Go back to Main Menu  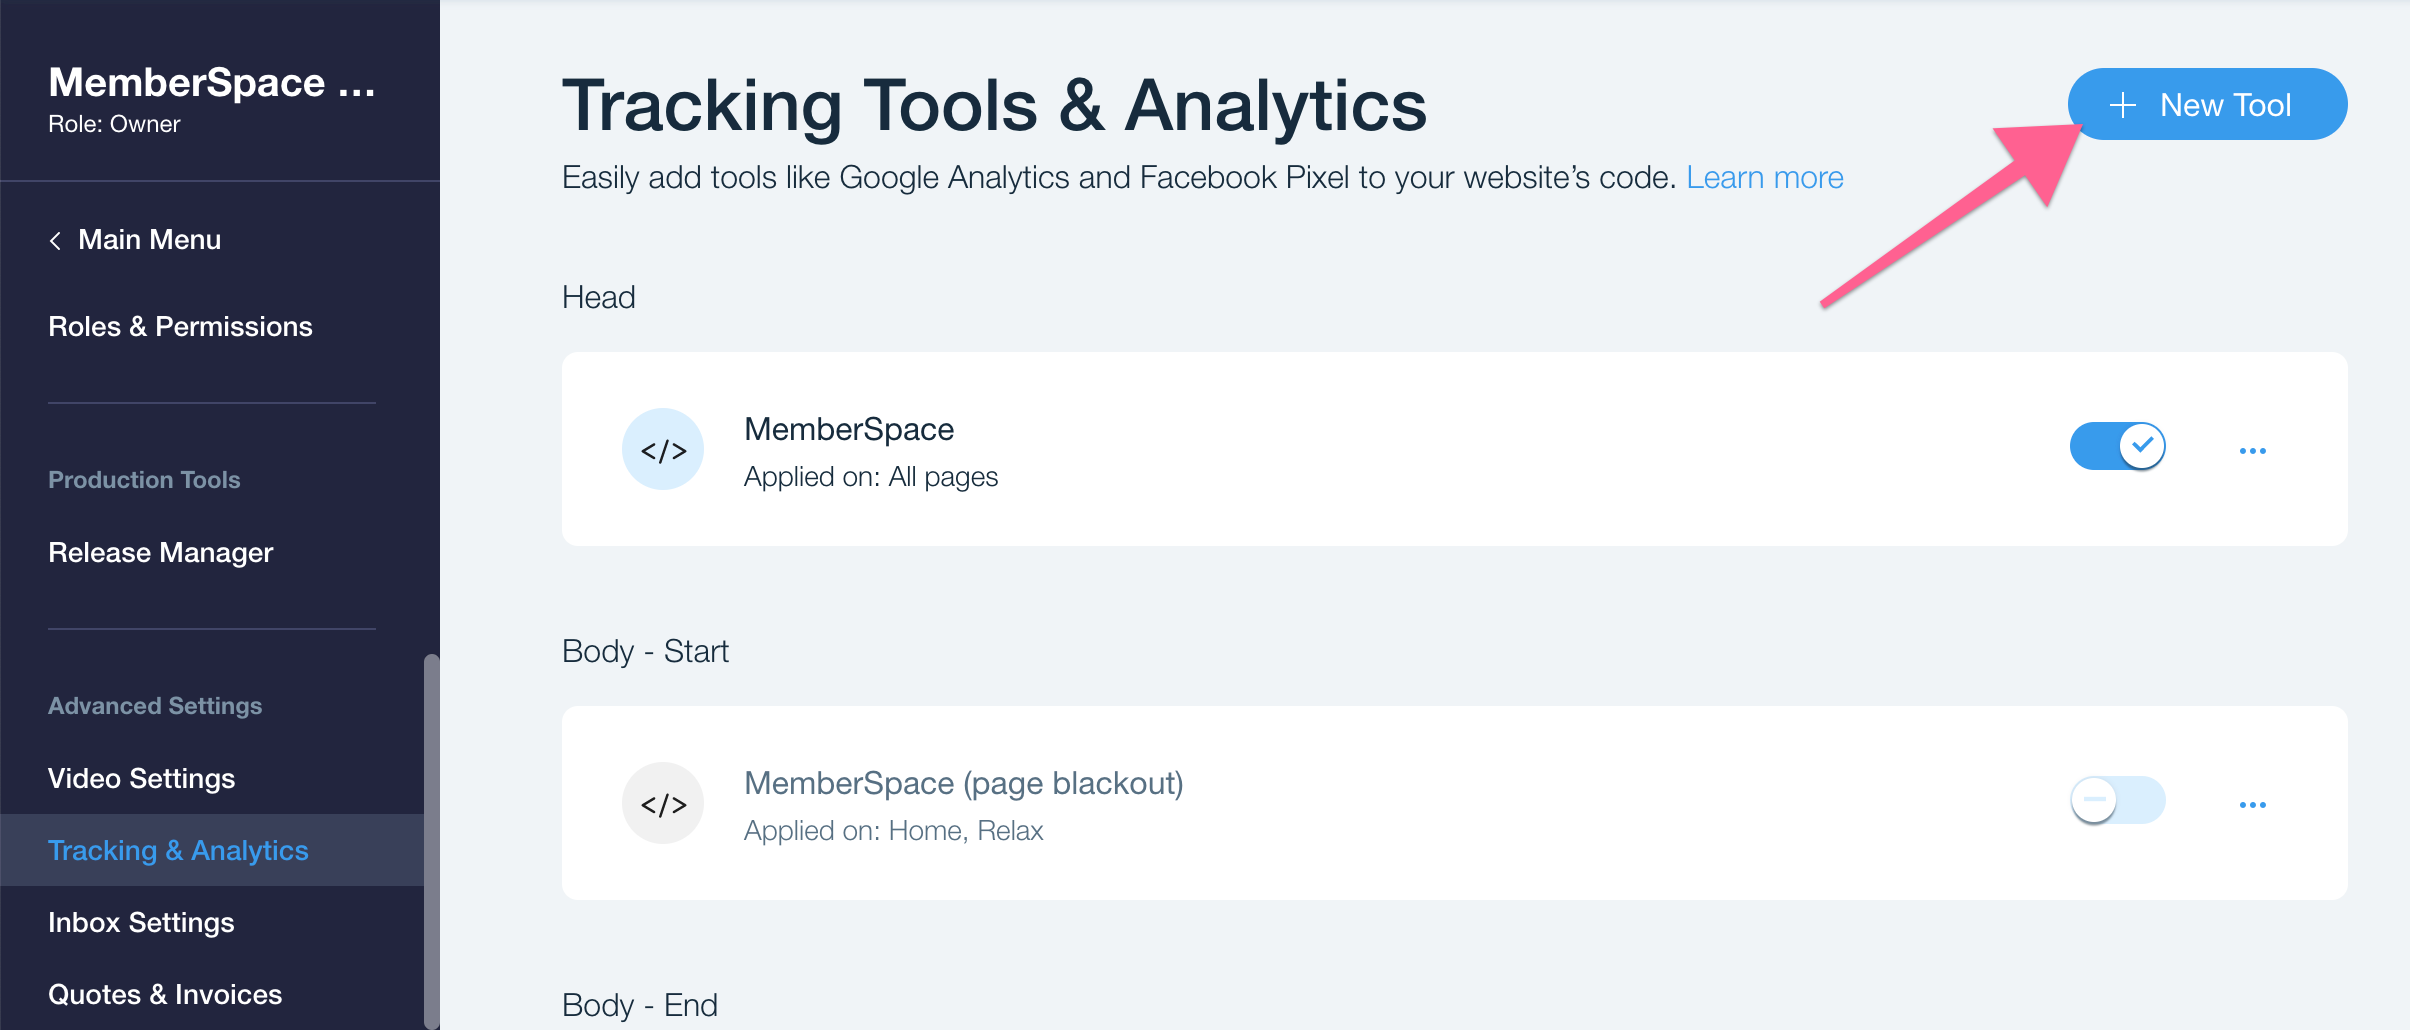point(149,240)
